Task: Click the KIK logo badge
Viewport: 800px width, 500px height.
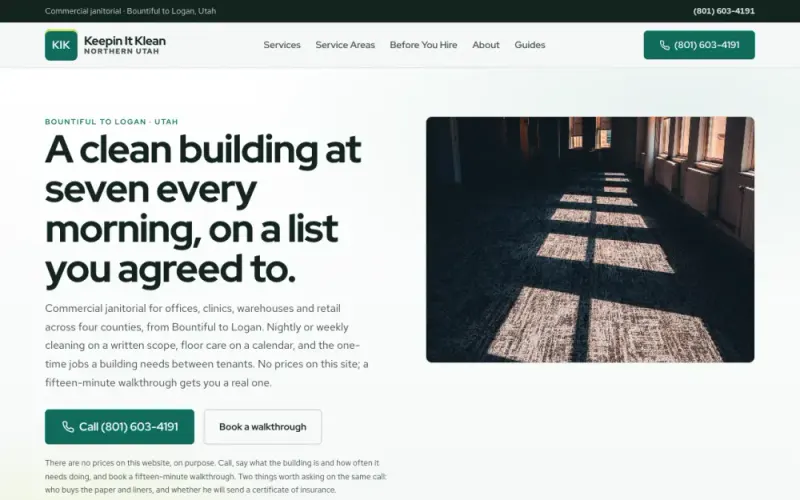Action: tap(61, 45)
